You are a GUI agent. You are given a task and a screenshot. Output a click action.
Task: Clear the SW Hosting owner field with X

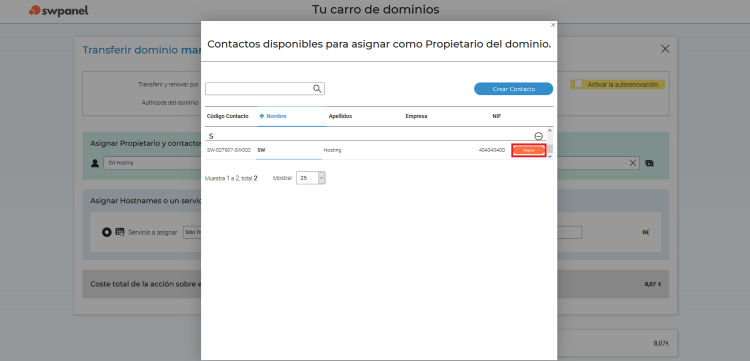click(x=632, y=163)
